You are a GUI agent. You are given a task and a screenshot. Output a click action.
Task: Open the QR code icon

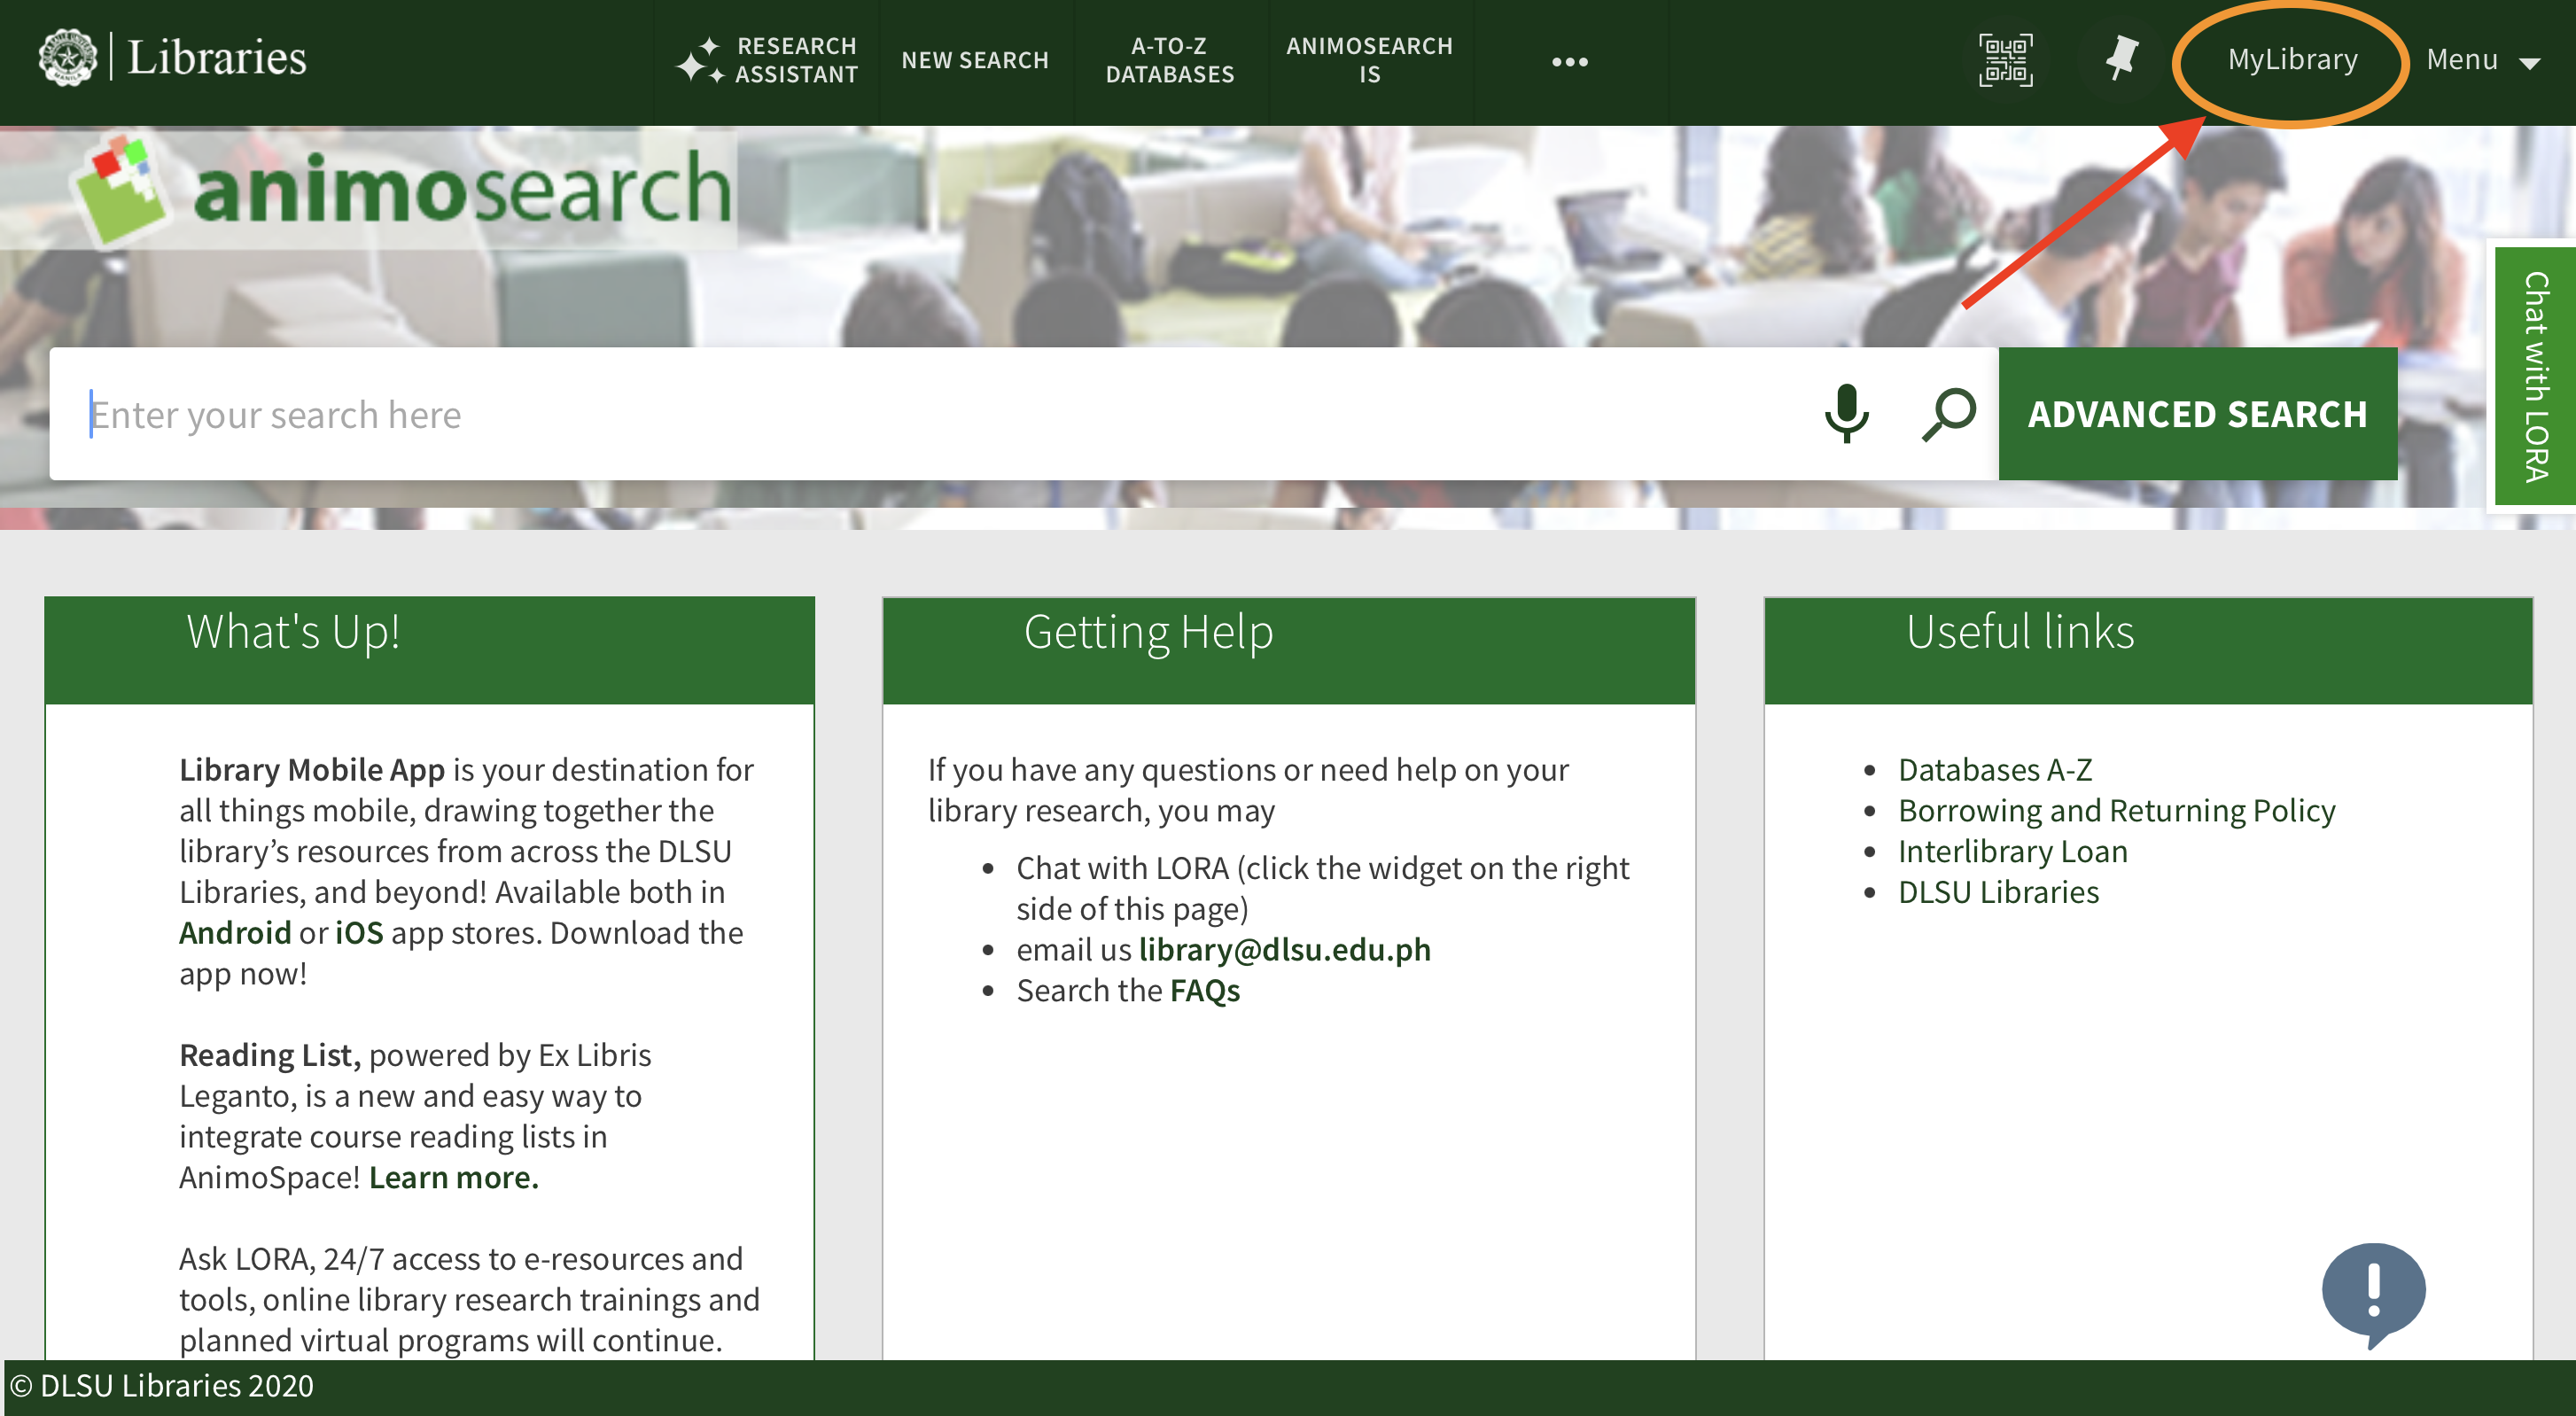click(2005, 60)
